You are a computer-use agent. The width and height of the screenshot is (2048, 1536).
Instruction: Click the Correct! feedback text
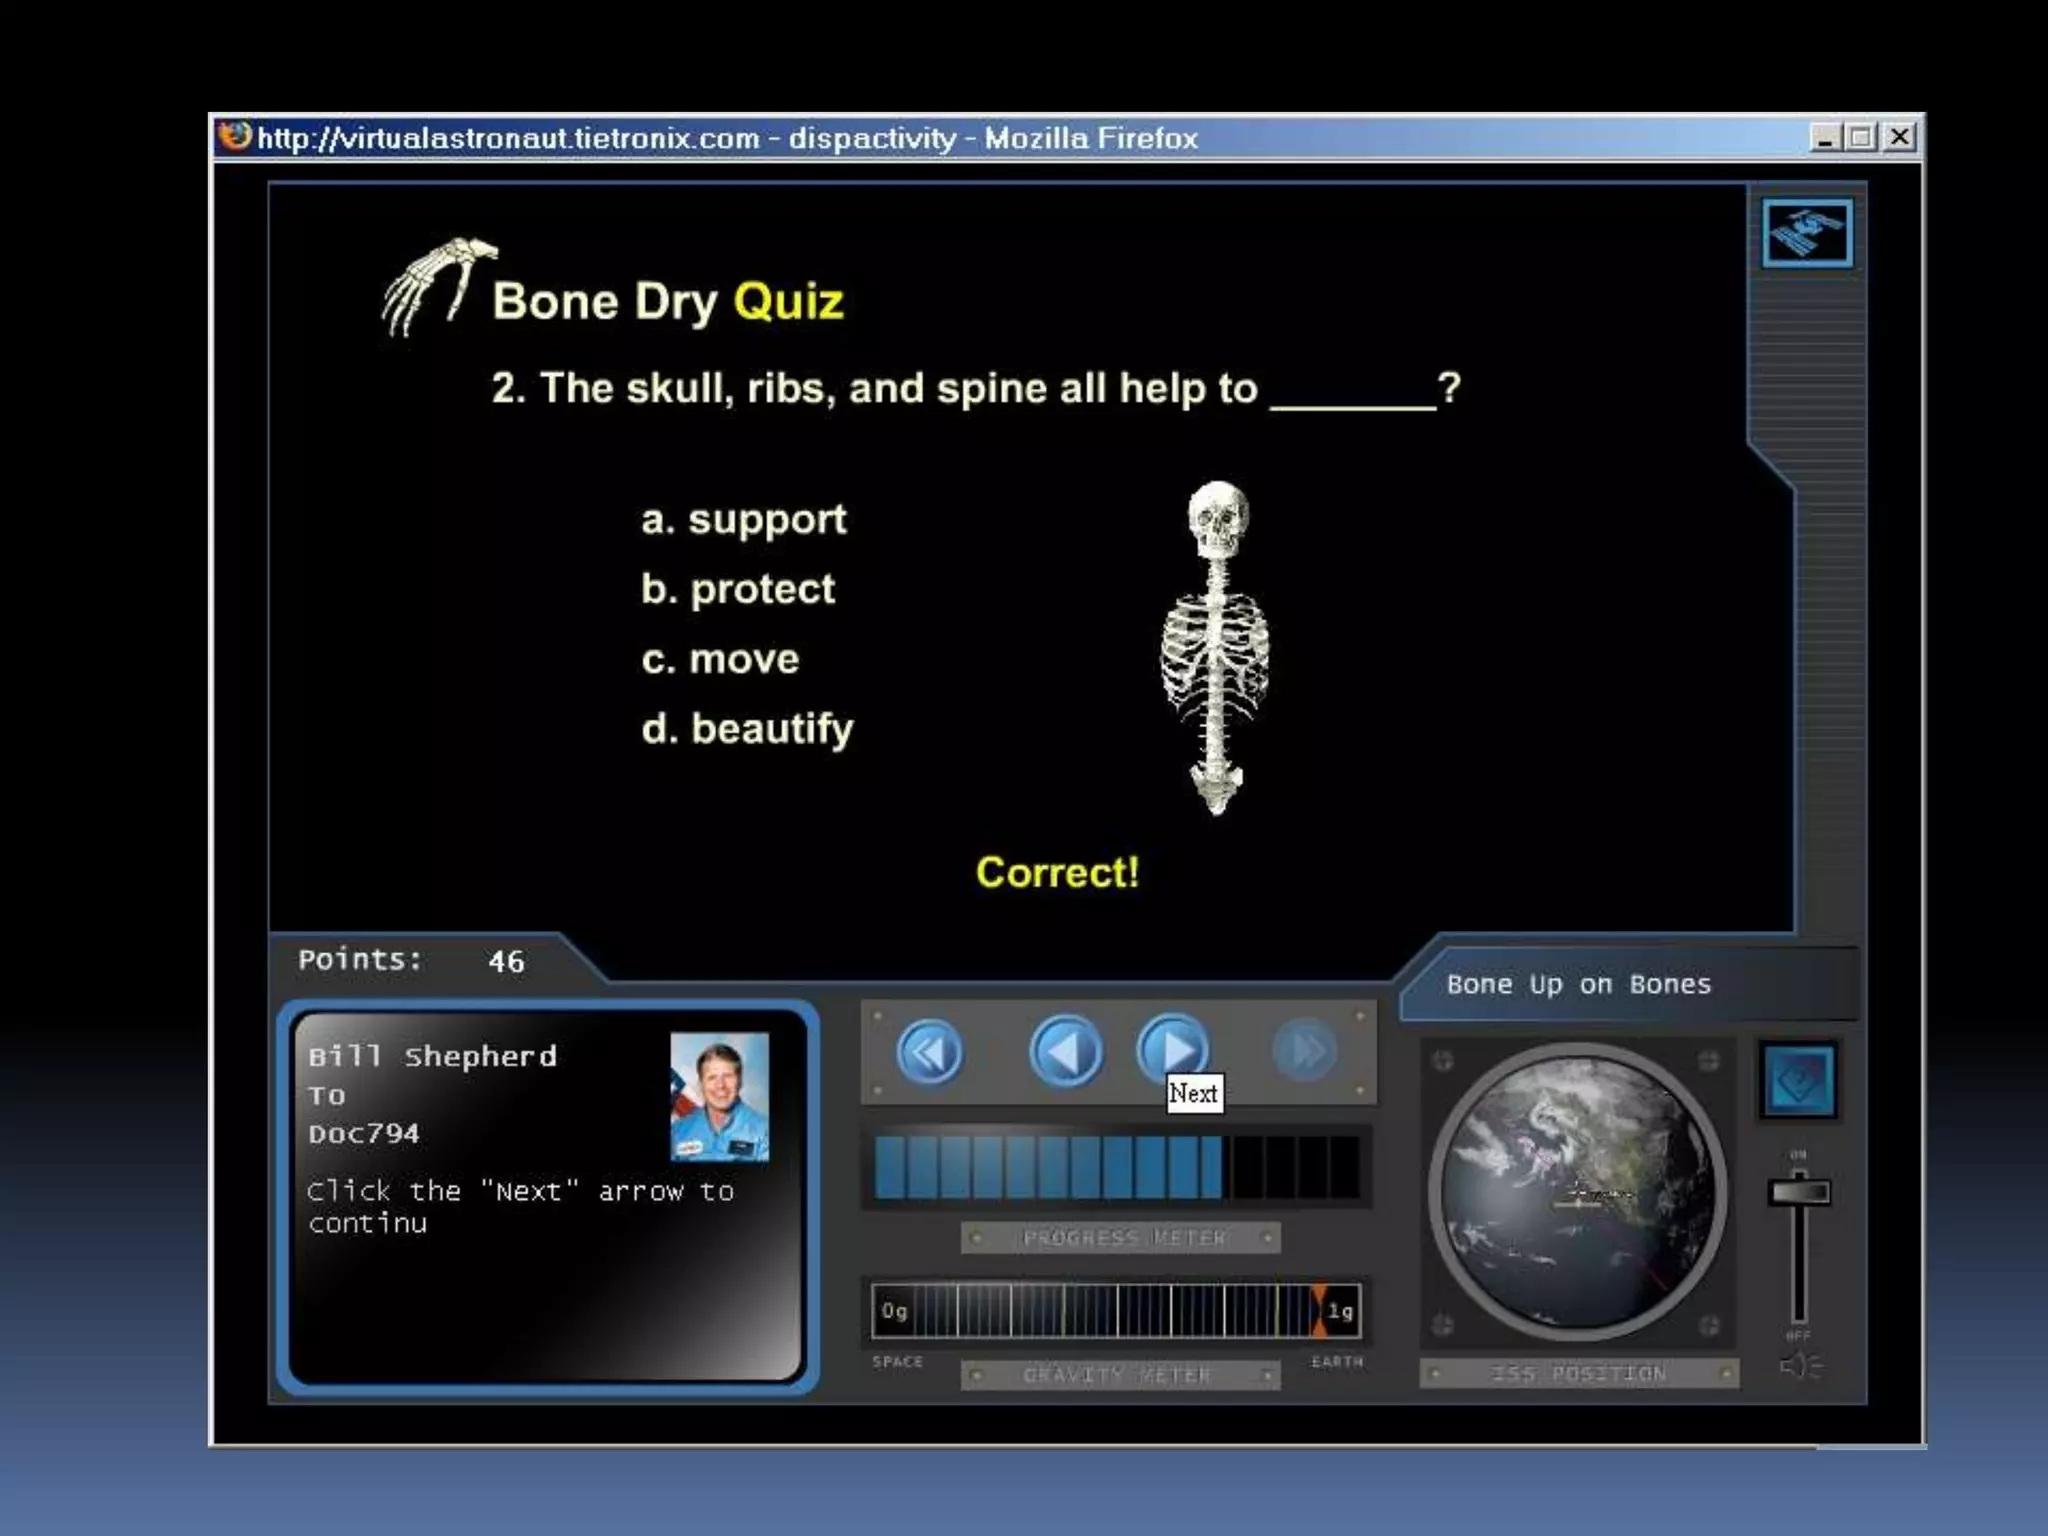[1057, 873]
